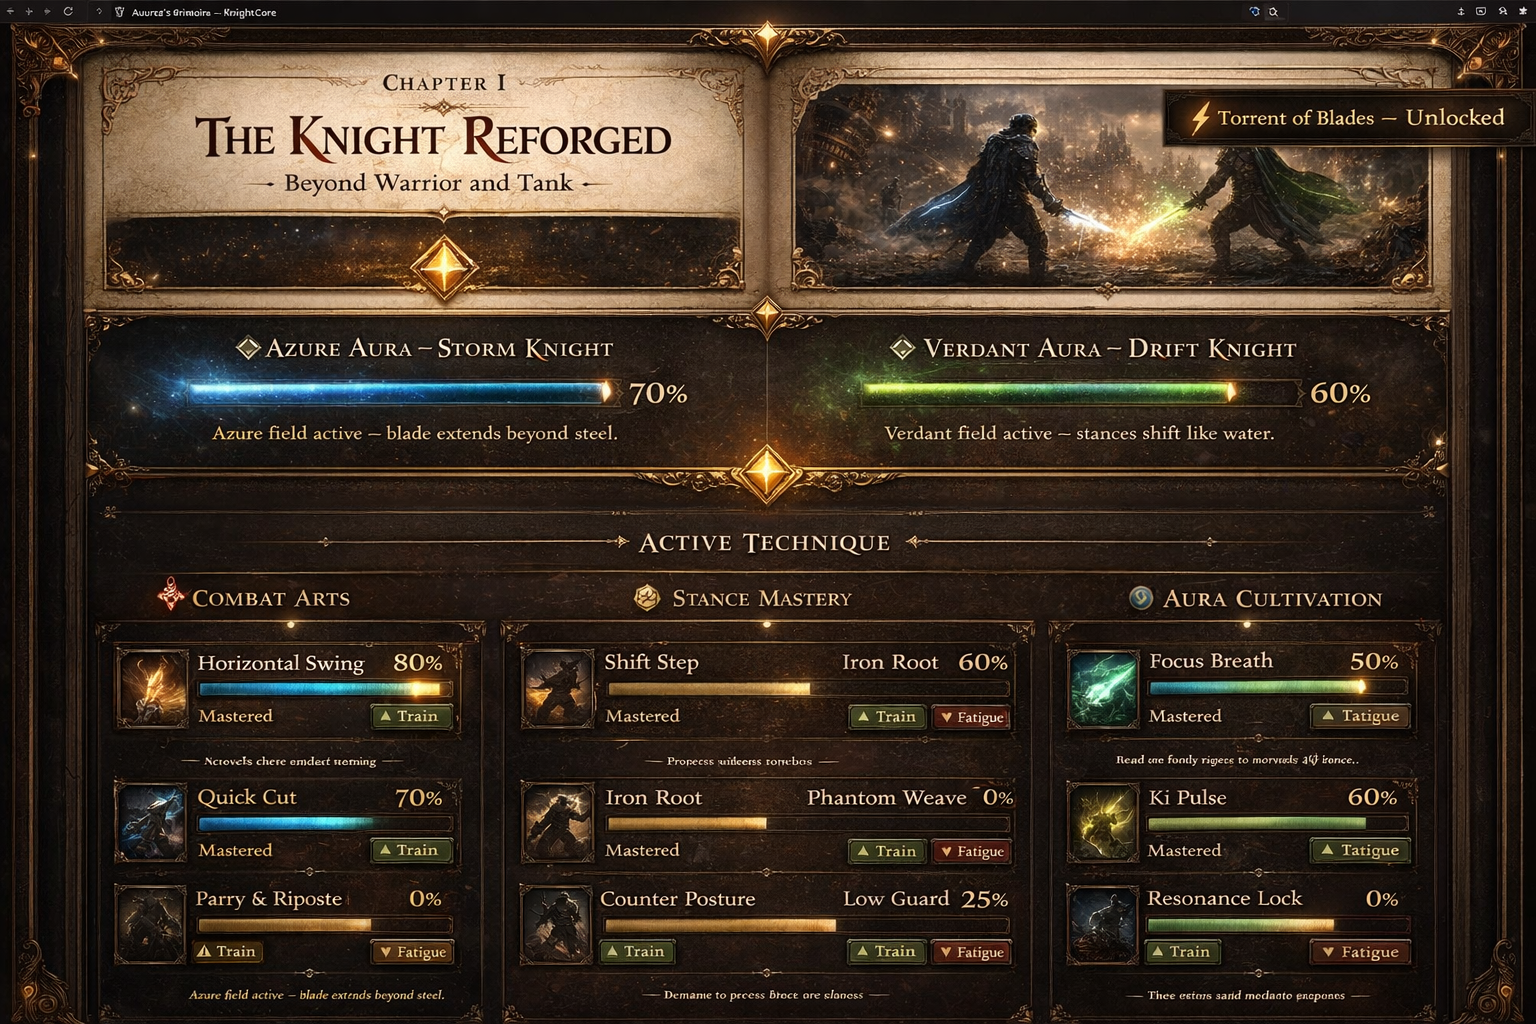Click the Verdant Aura progress bar

point(1078,392)
